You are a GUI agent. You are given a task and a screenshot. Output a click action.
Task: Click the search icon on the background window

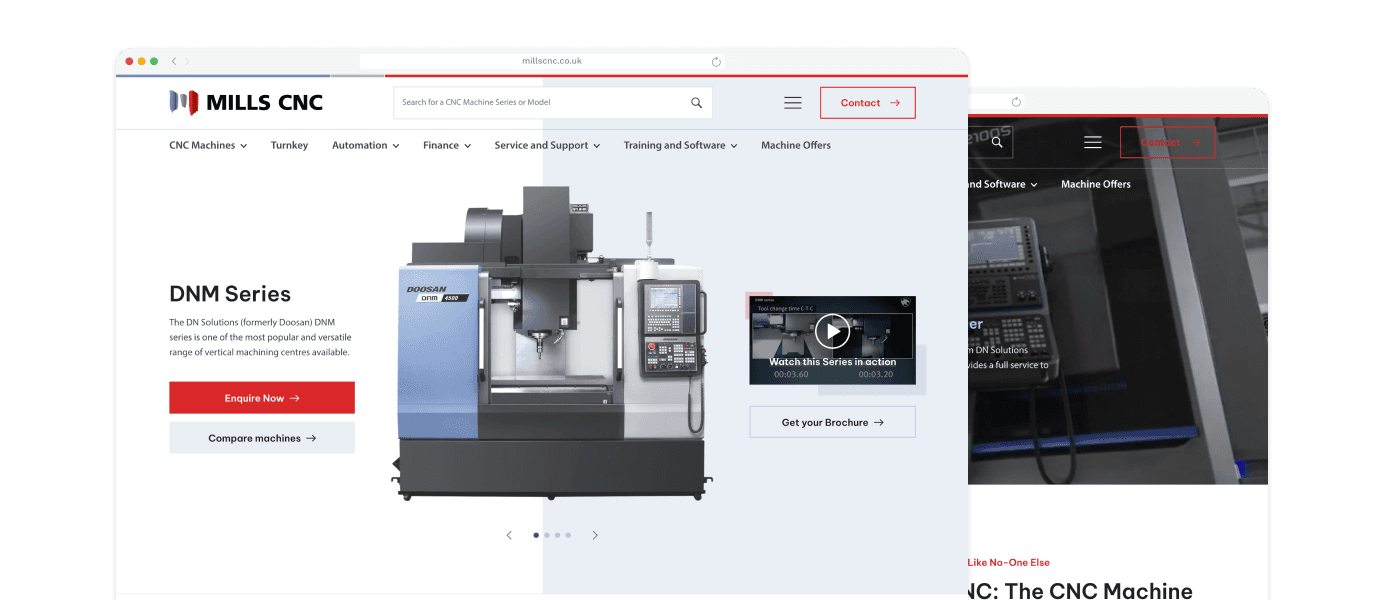[x=995, y=142]
